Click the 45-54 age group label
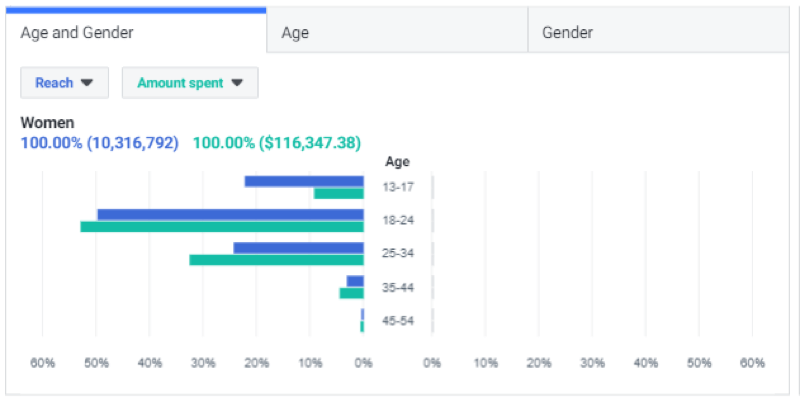The height and width of the screenshot is (402, 800). pyautogui.click(x=398, y=321)
